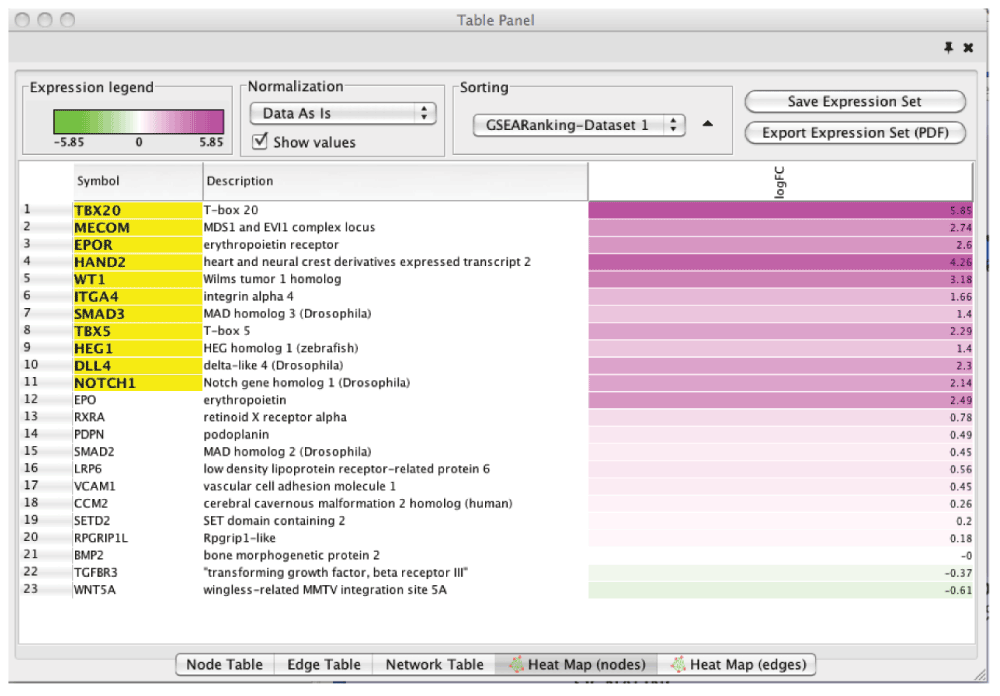
Task: Click the 2.74 logFC heat map cell
Action: [x=781, y=228]
